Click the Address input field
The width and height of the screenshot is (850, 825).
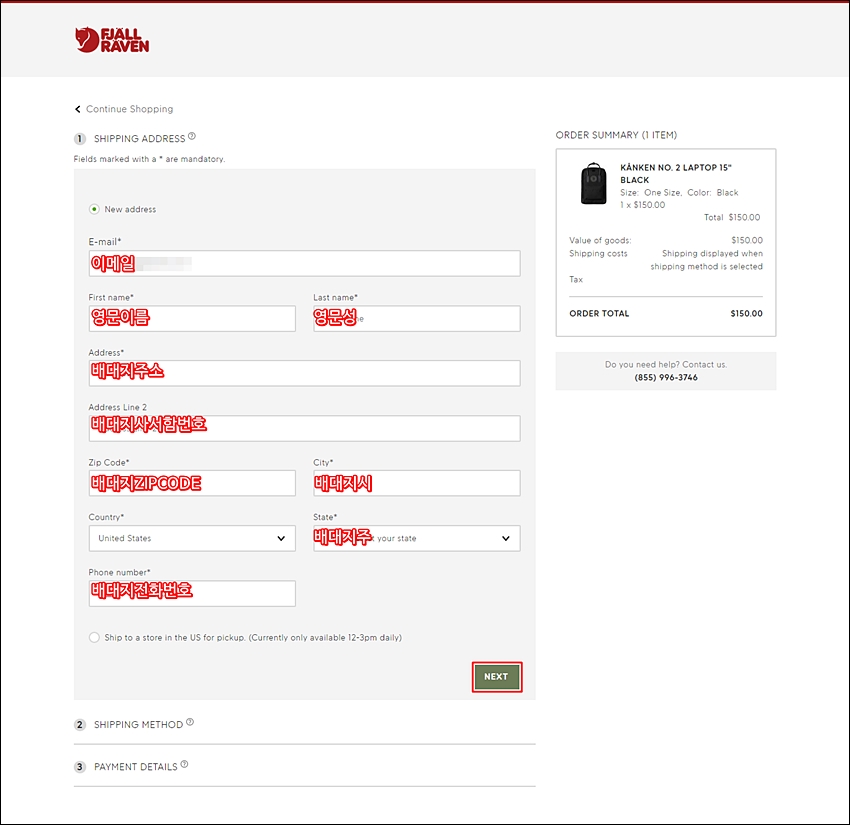[x=305, y=373]
